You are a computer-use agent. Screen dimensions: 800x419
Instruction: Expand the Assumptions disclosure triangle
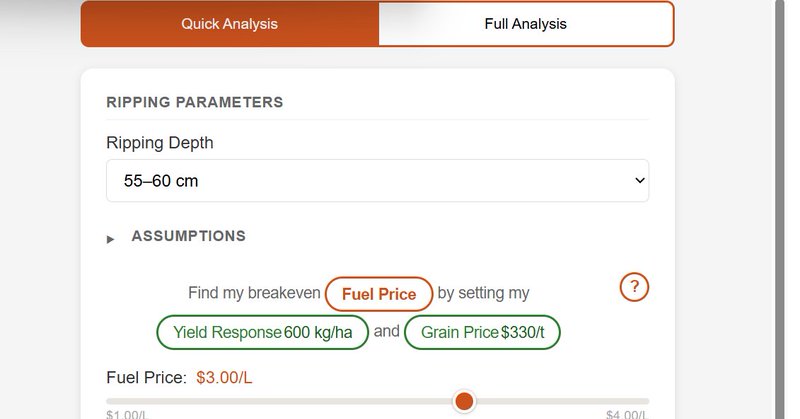tap(111, 239)
